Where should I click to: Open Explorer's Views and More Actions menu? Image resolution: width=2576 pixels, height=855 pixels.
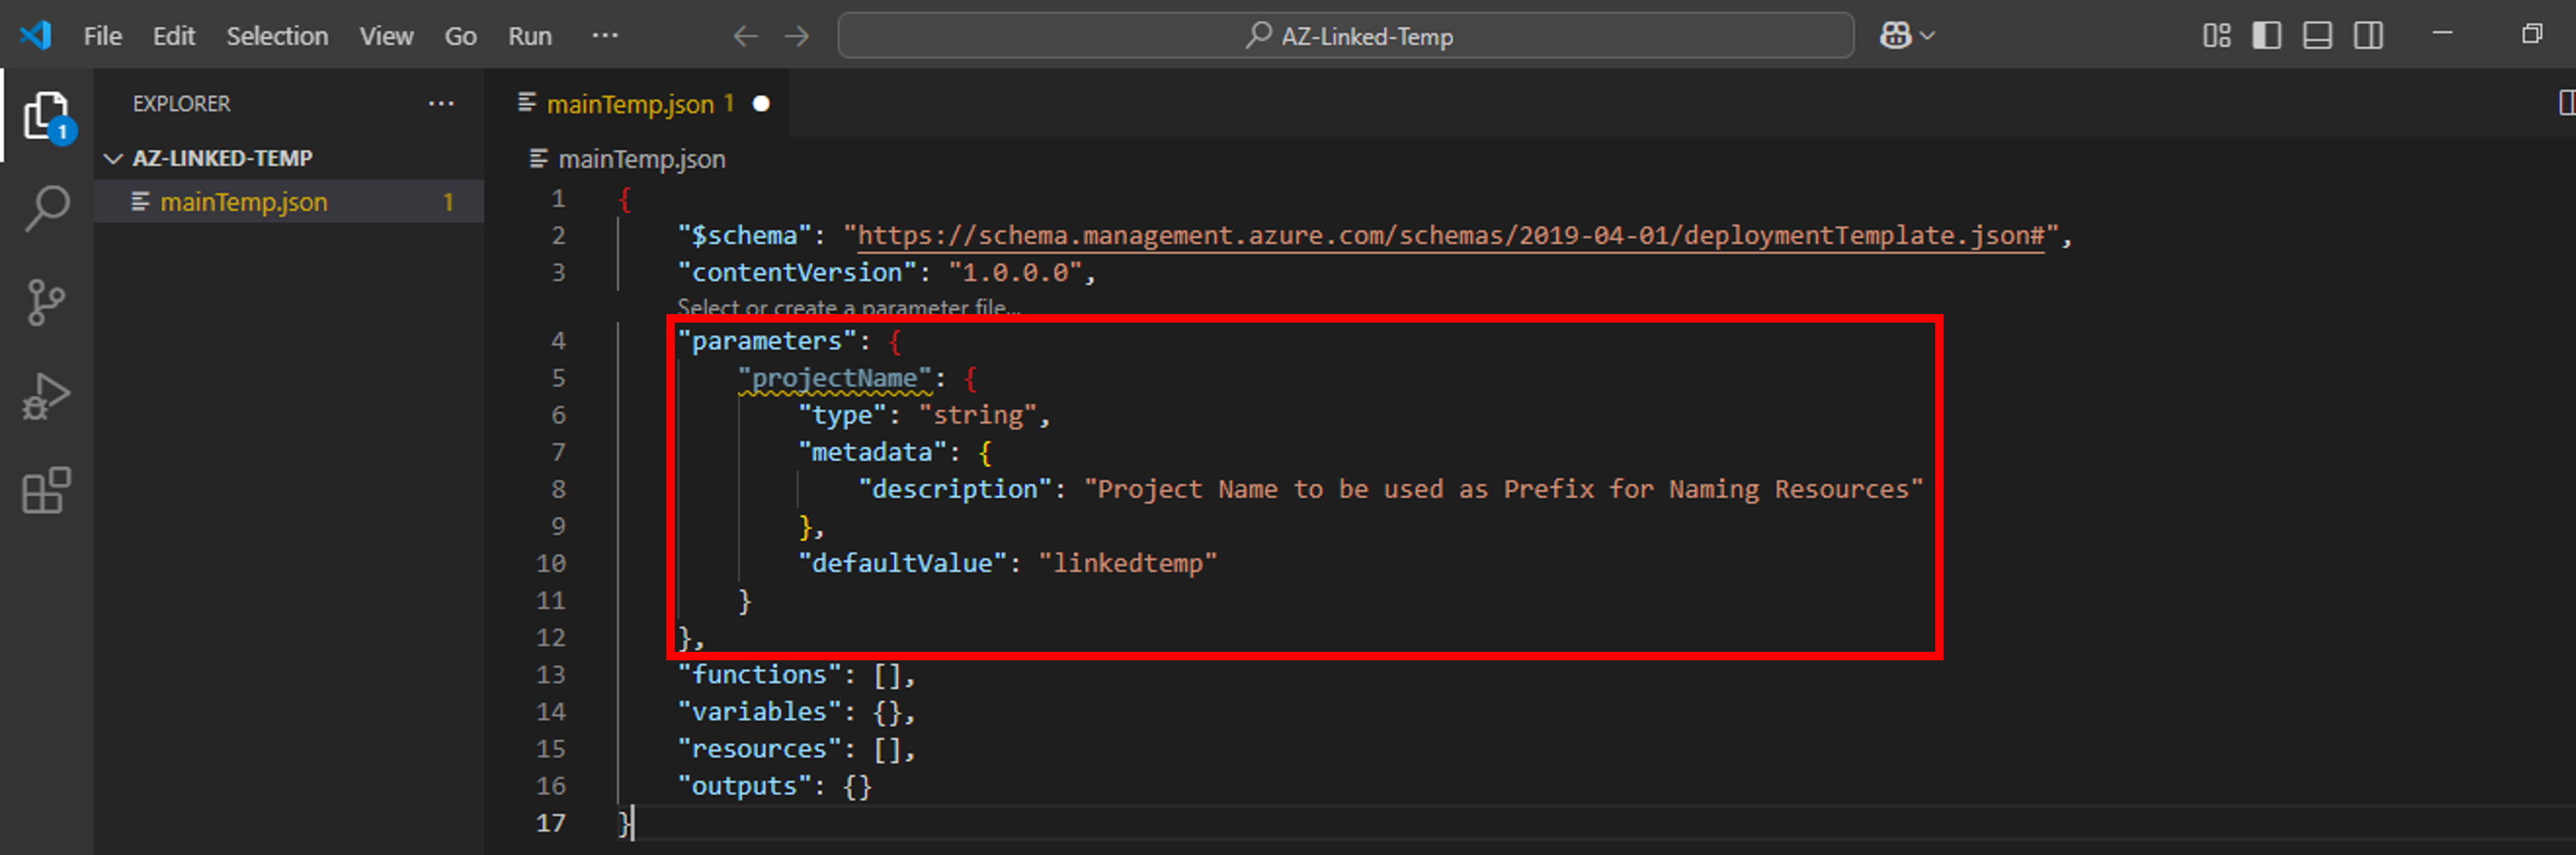[x=442, y=103]
